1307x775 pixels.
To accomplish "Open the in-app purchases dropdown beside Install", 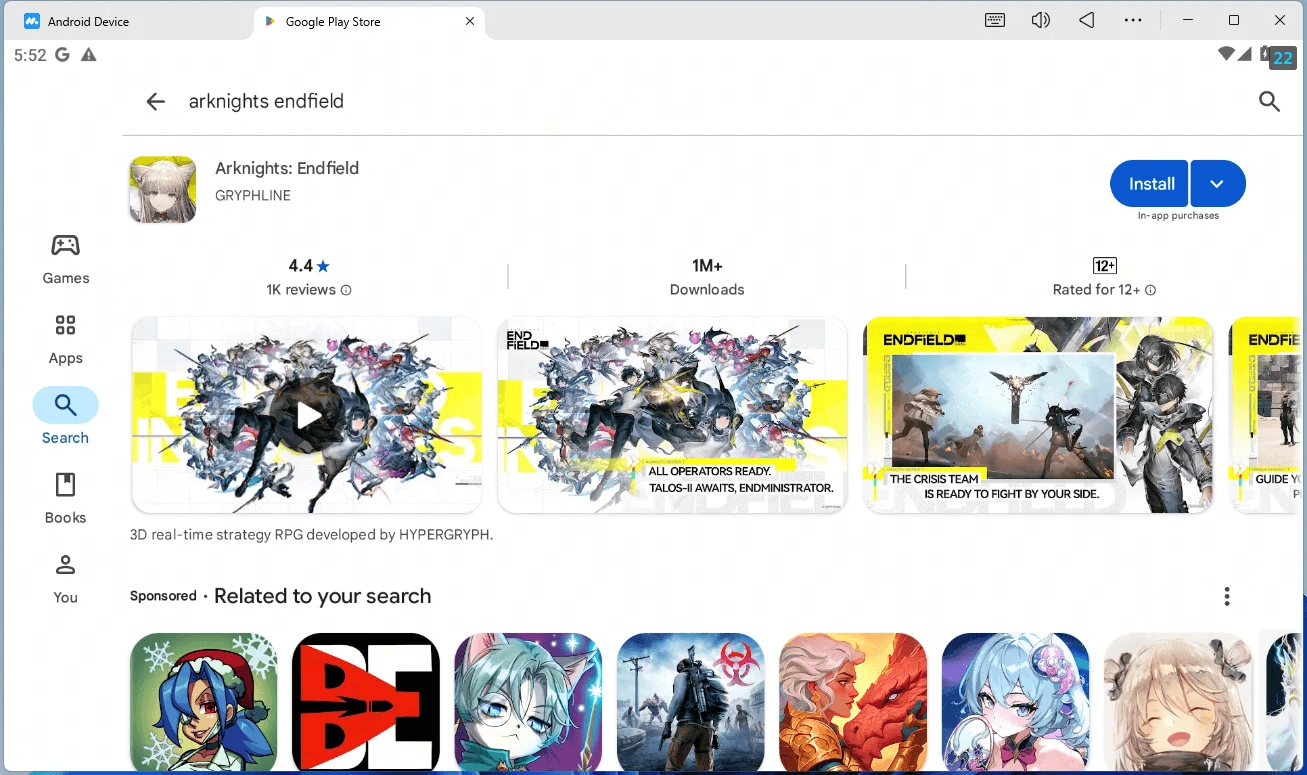I will point(1217,183).
